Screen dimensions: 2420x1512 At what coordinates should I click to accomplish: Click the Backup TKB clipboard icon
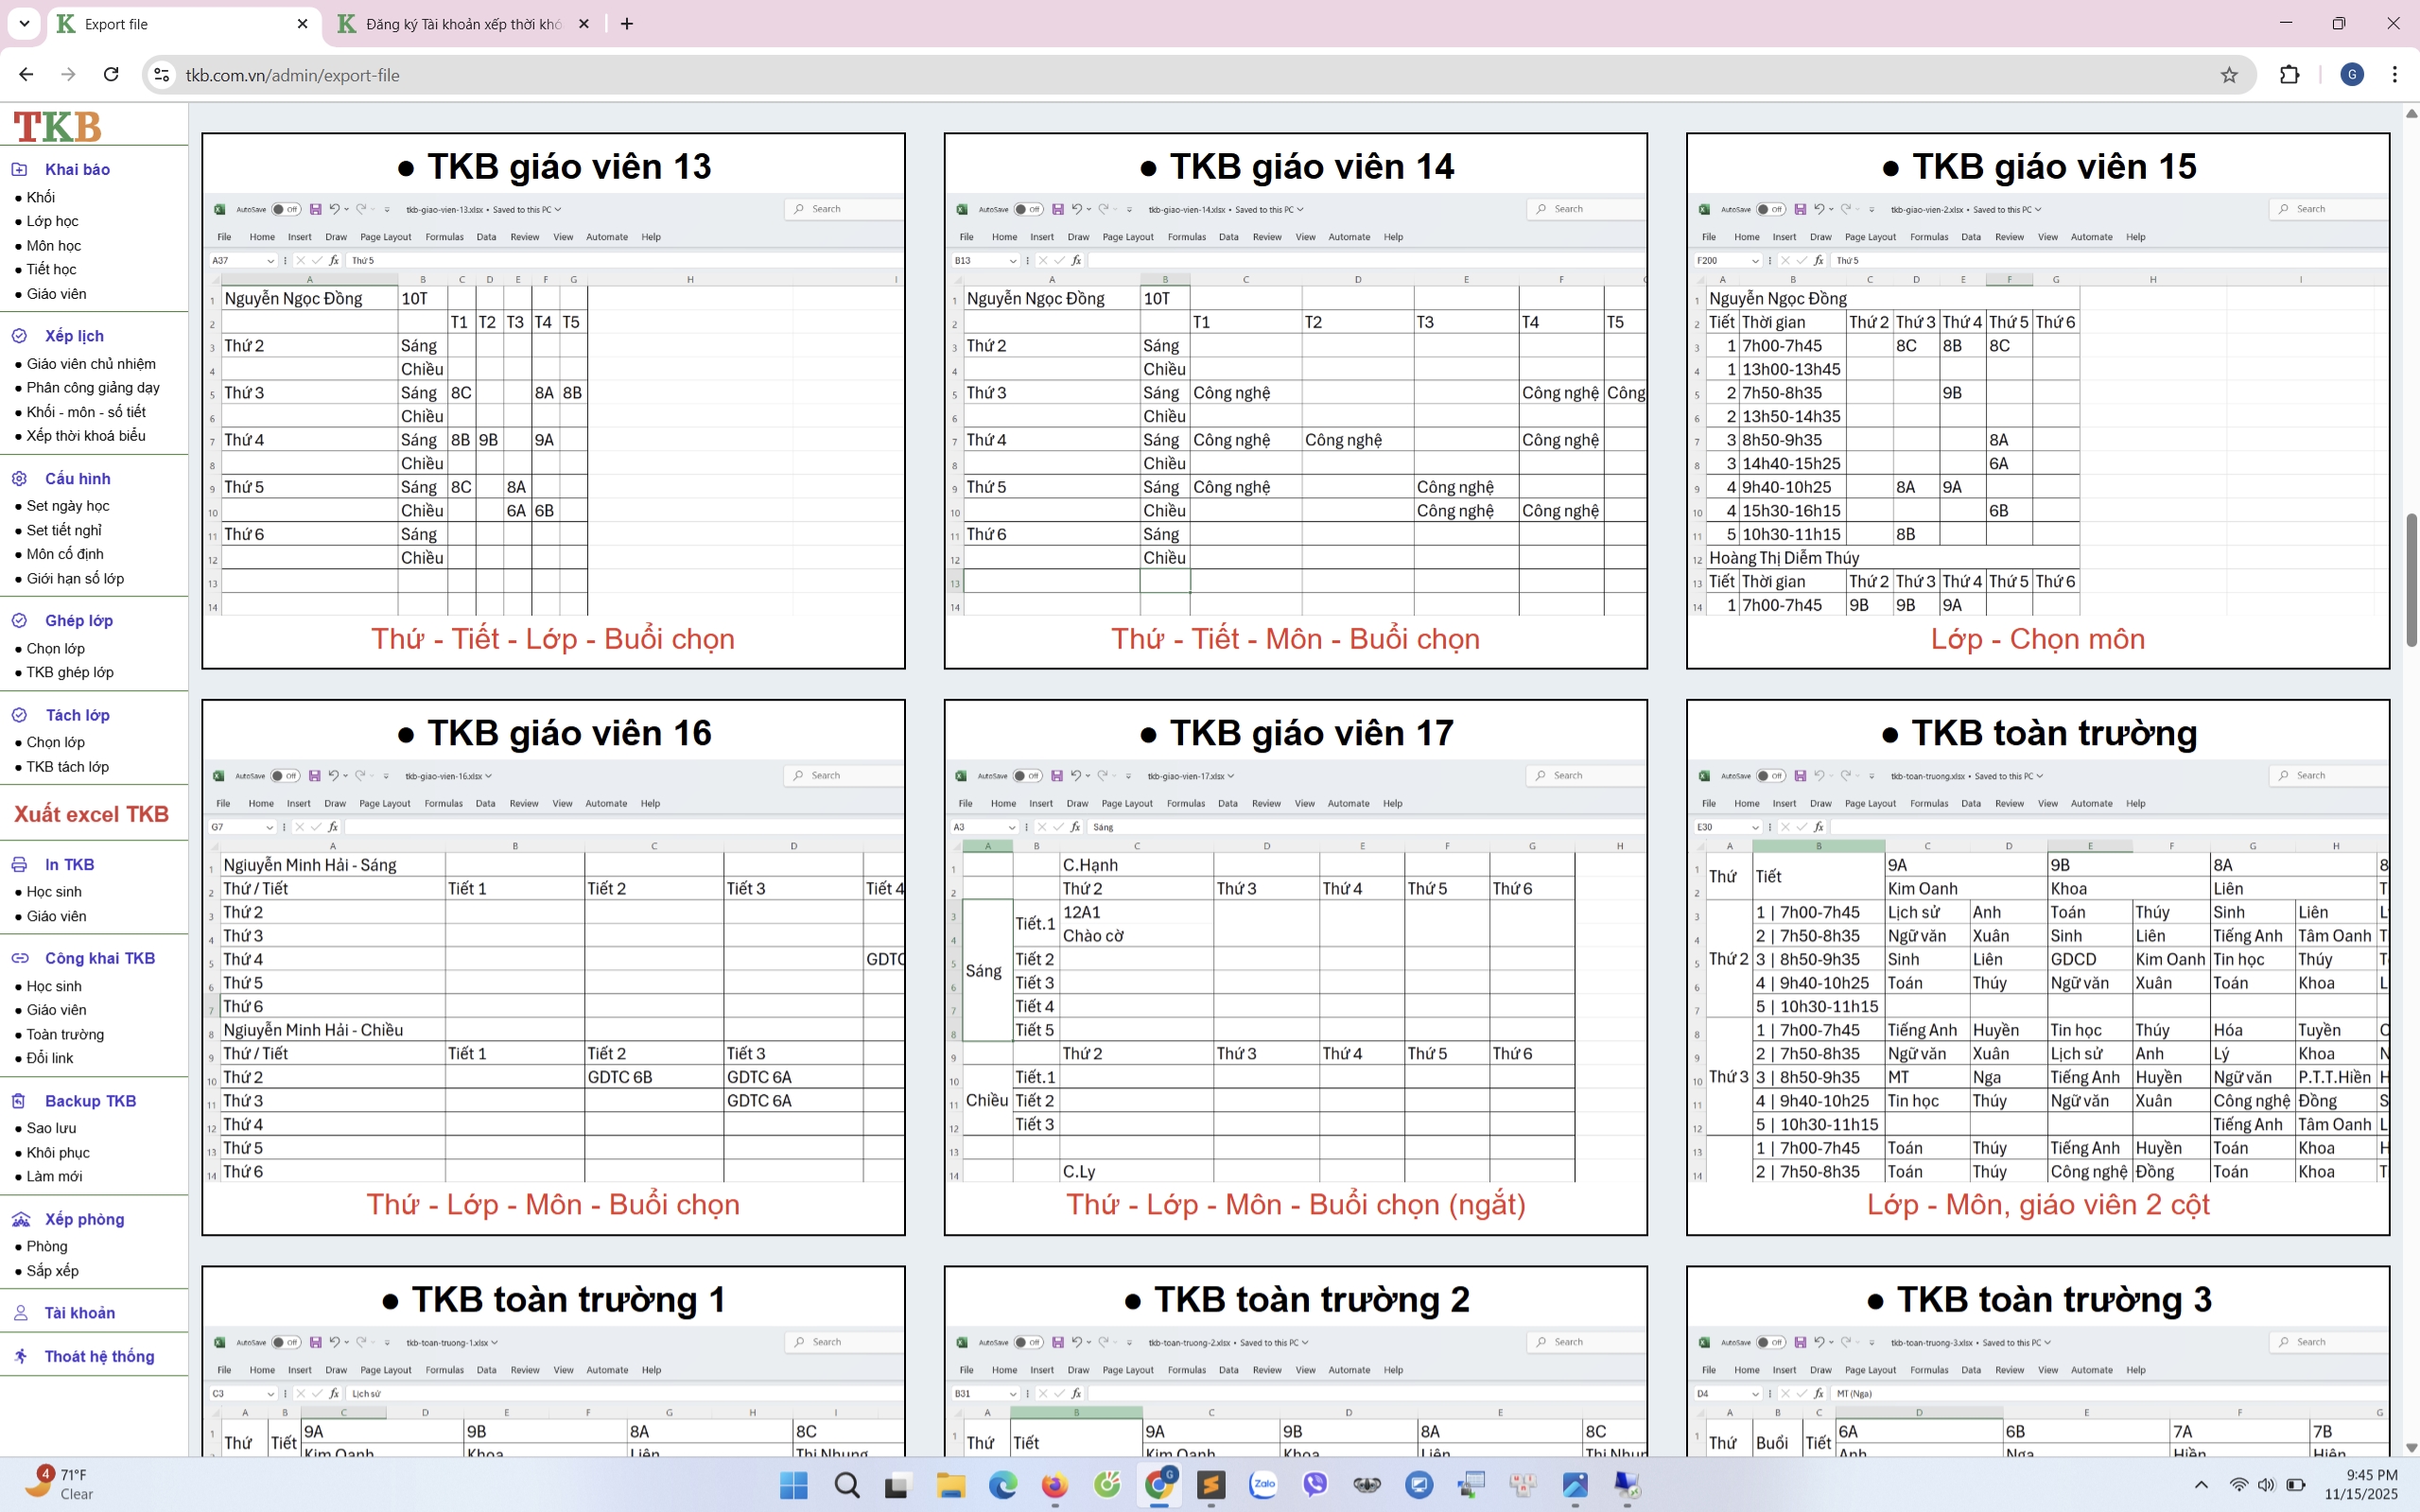tap(19, 1100)
